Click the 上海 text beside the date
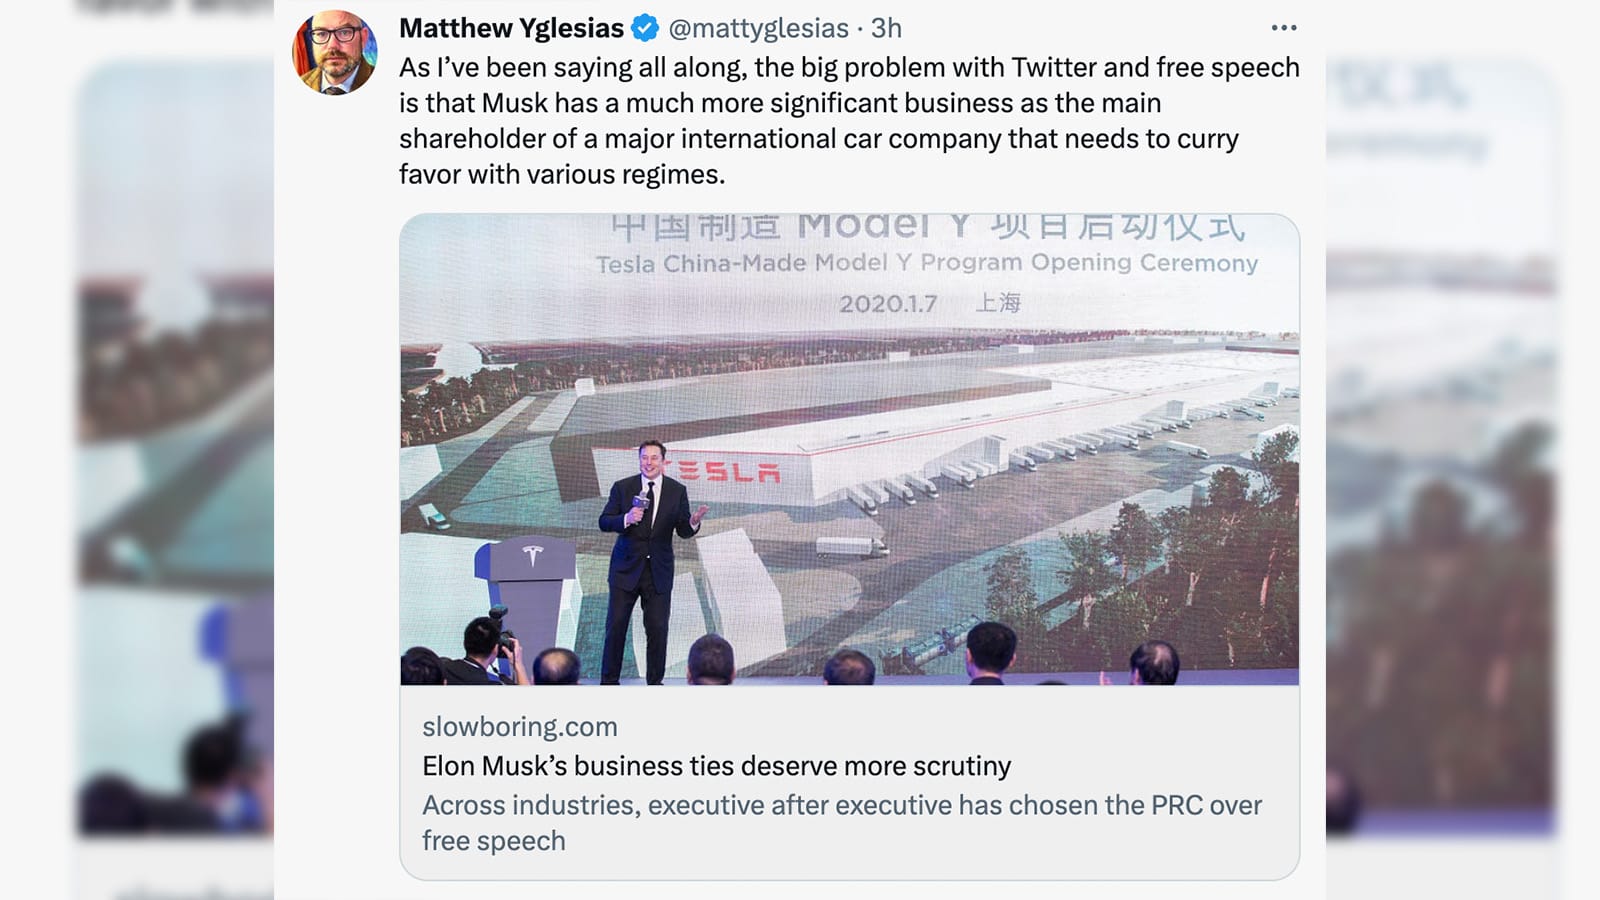 [x=998, y=302]
